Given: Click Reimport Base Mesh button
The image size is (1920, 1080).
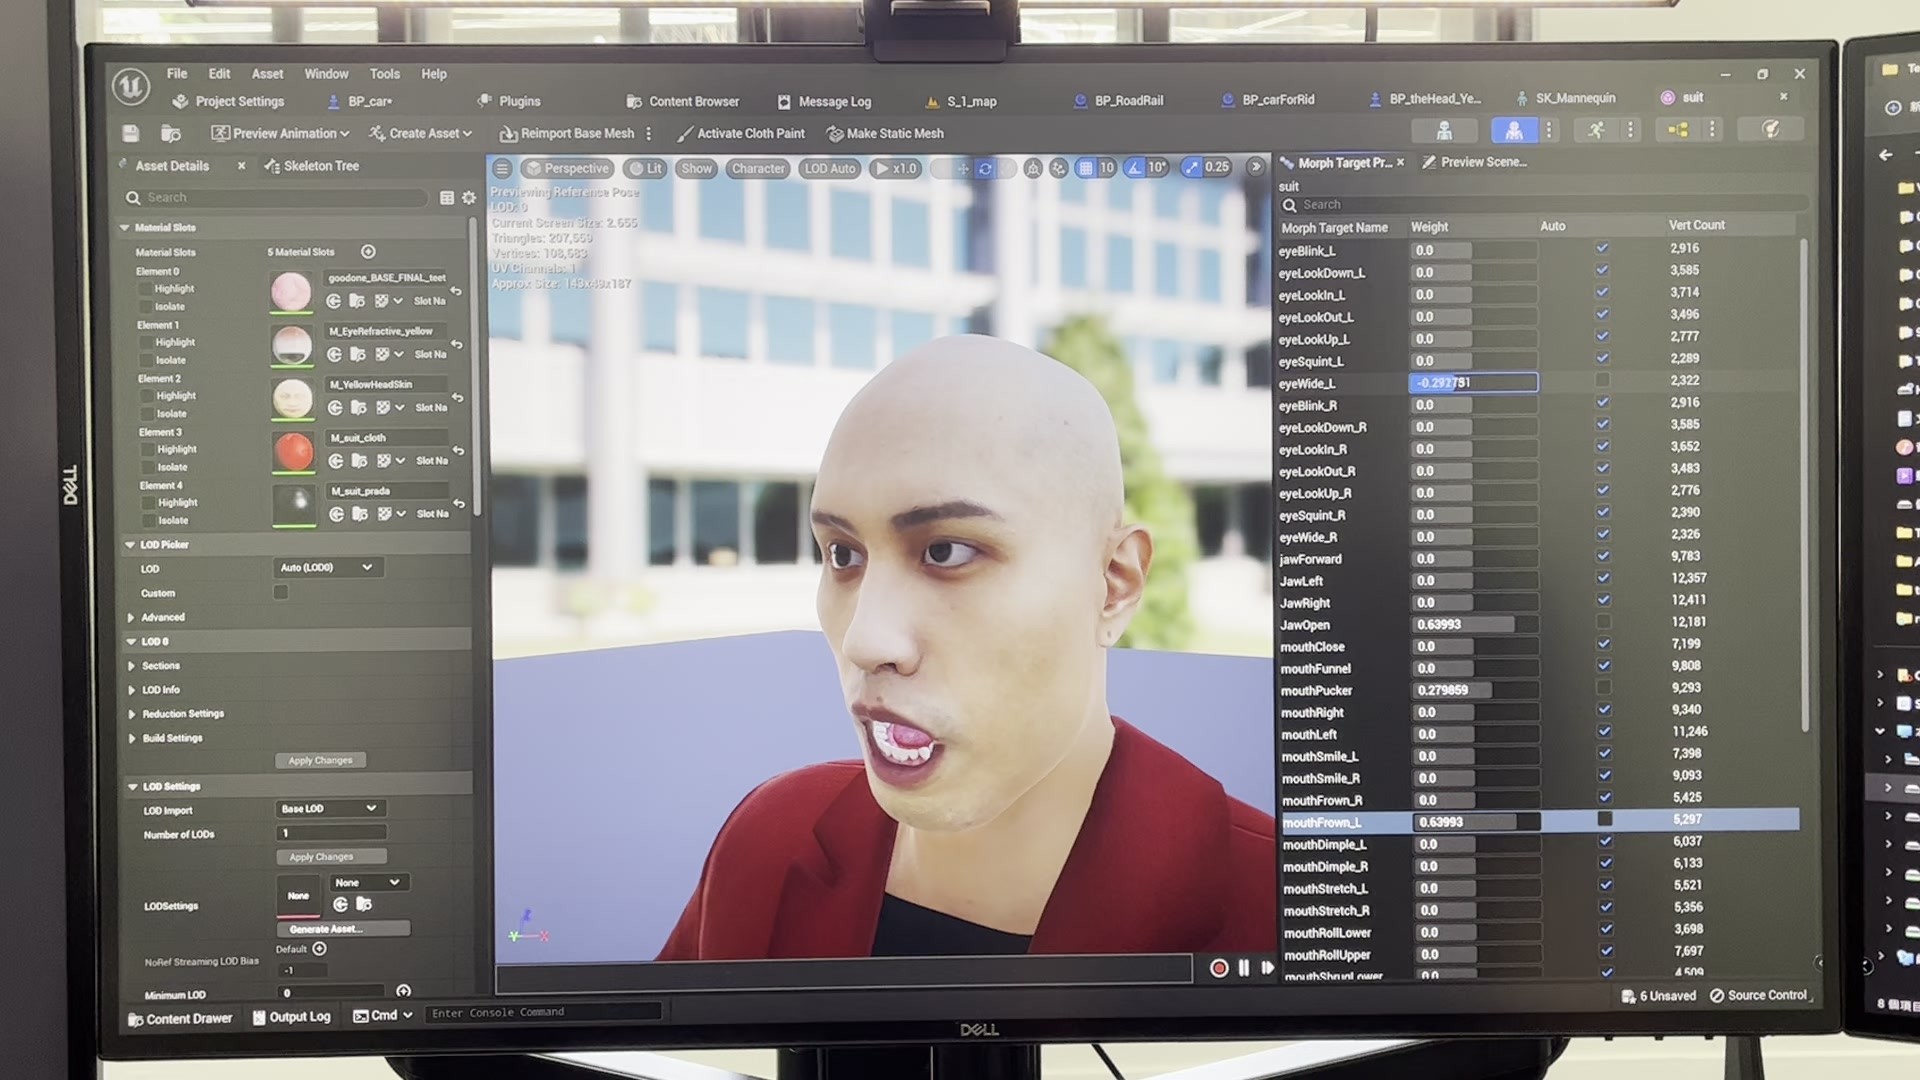Looking at the screenshot, I should (x=567, y=133).
